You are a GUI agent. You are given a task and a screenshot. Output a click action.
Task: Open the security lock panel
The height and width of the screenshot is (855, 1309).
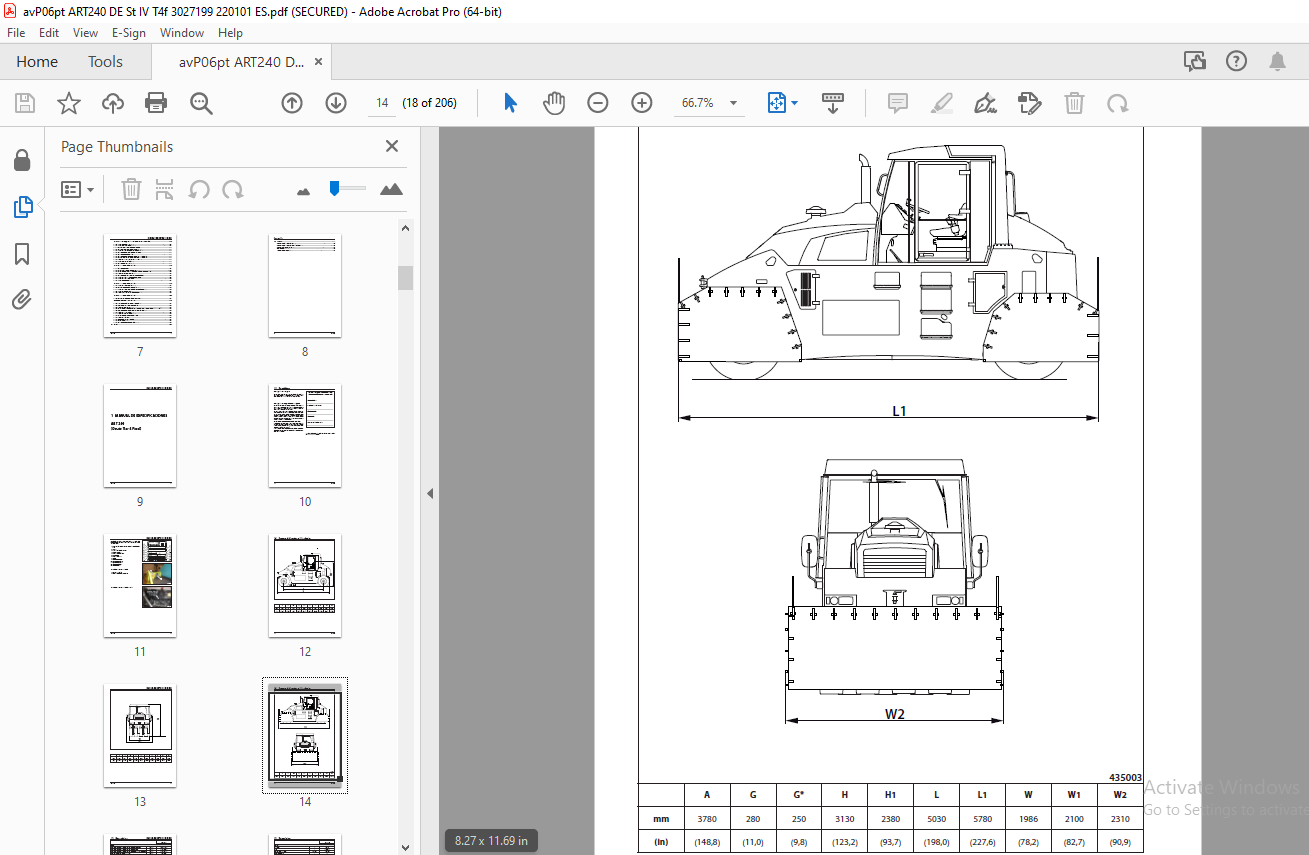(21, 160)
